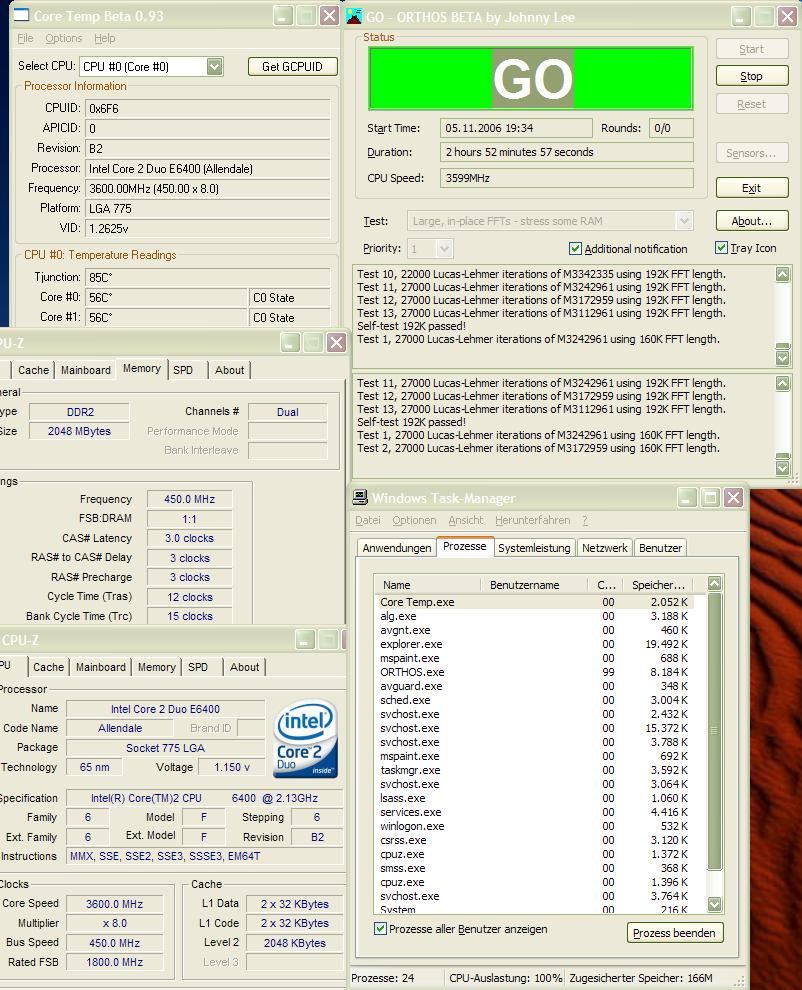Open Mainboard tab in CPU-Z Memory window
This screenshot has width=802, height=990.
[85, 370]
